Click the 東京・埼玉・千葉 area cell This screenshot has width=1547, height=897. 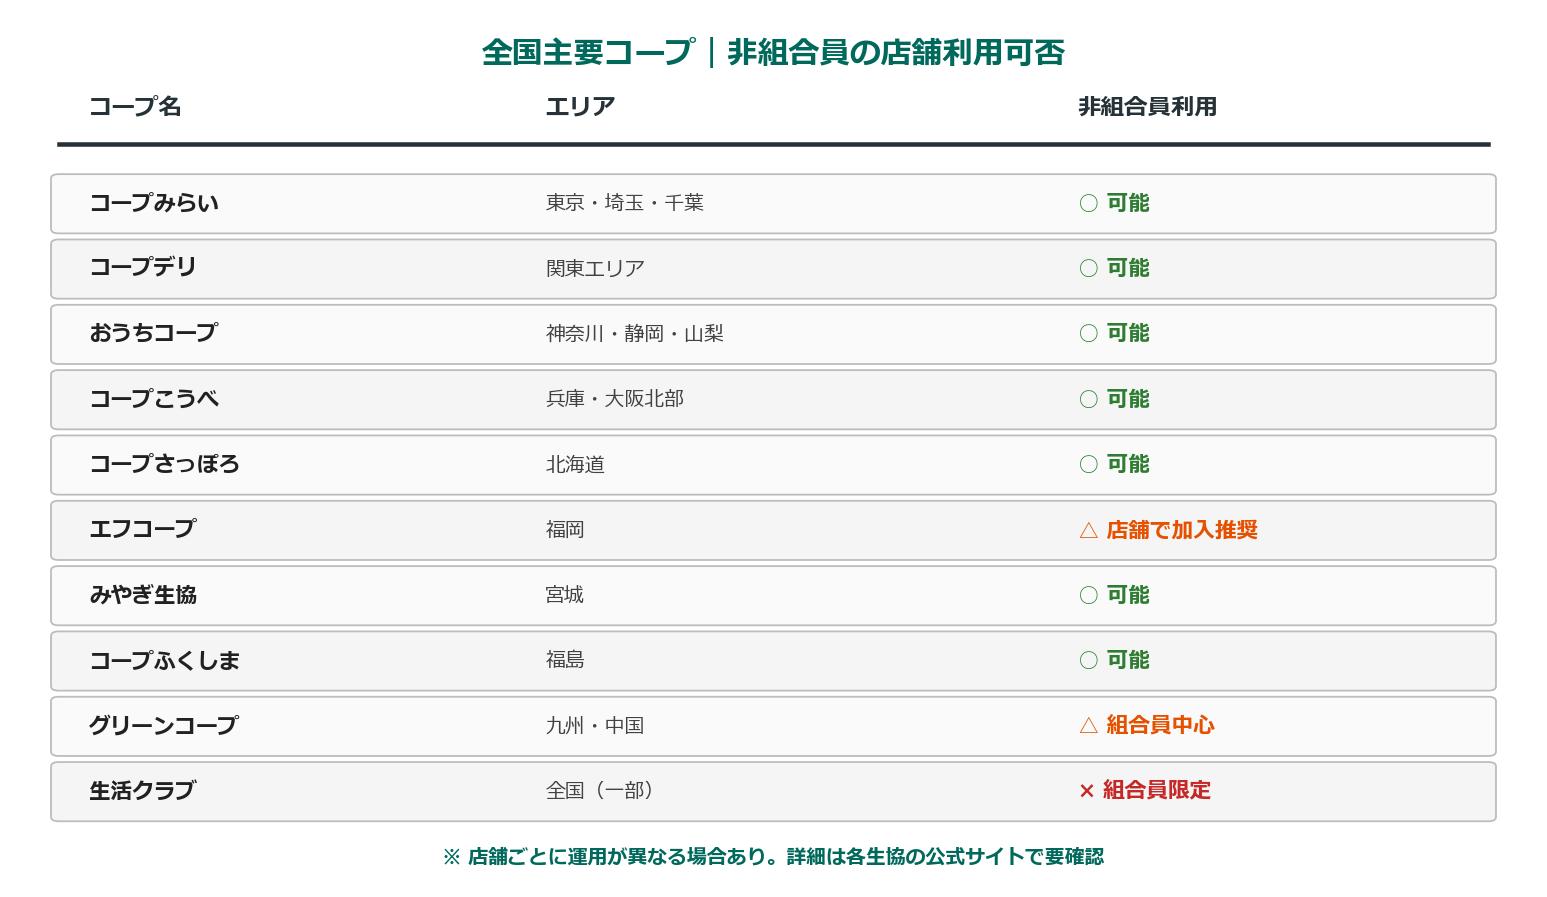tap(625, 203)
